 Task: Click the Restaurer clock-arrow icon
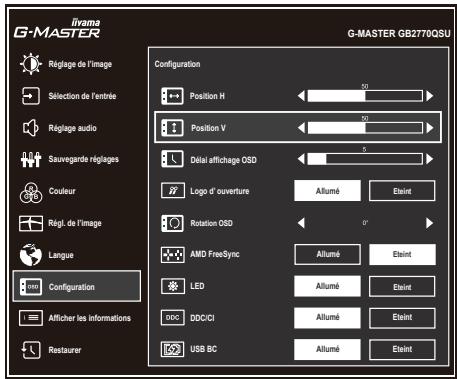coord(31,350)
